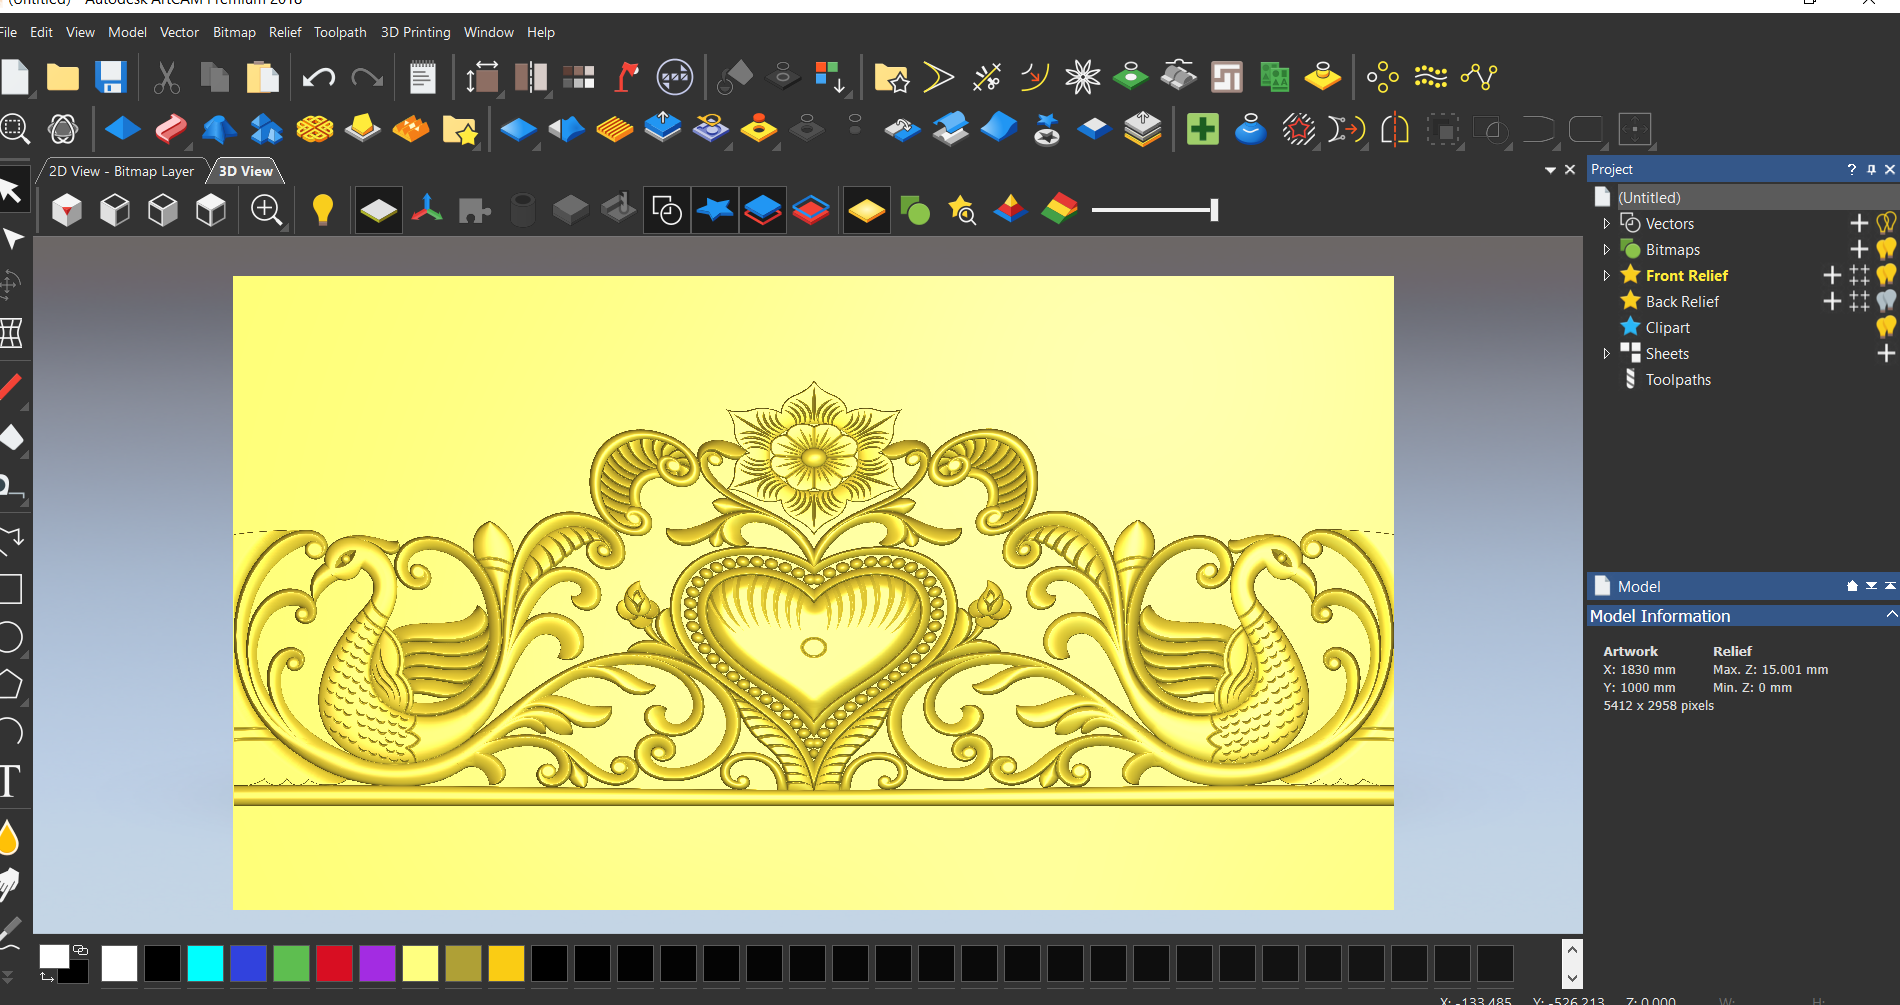The height and width of the screenshot is (1005, 1900).
Task: Collapse the Model Information section
Action: (x=1890, y=615)
